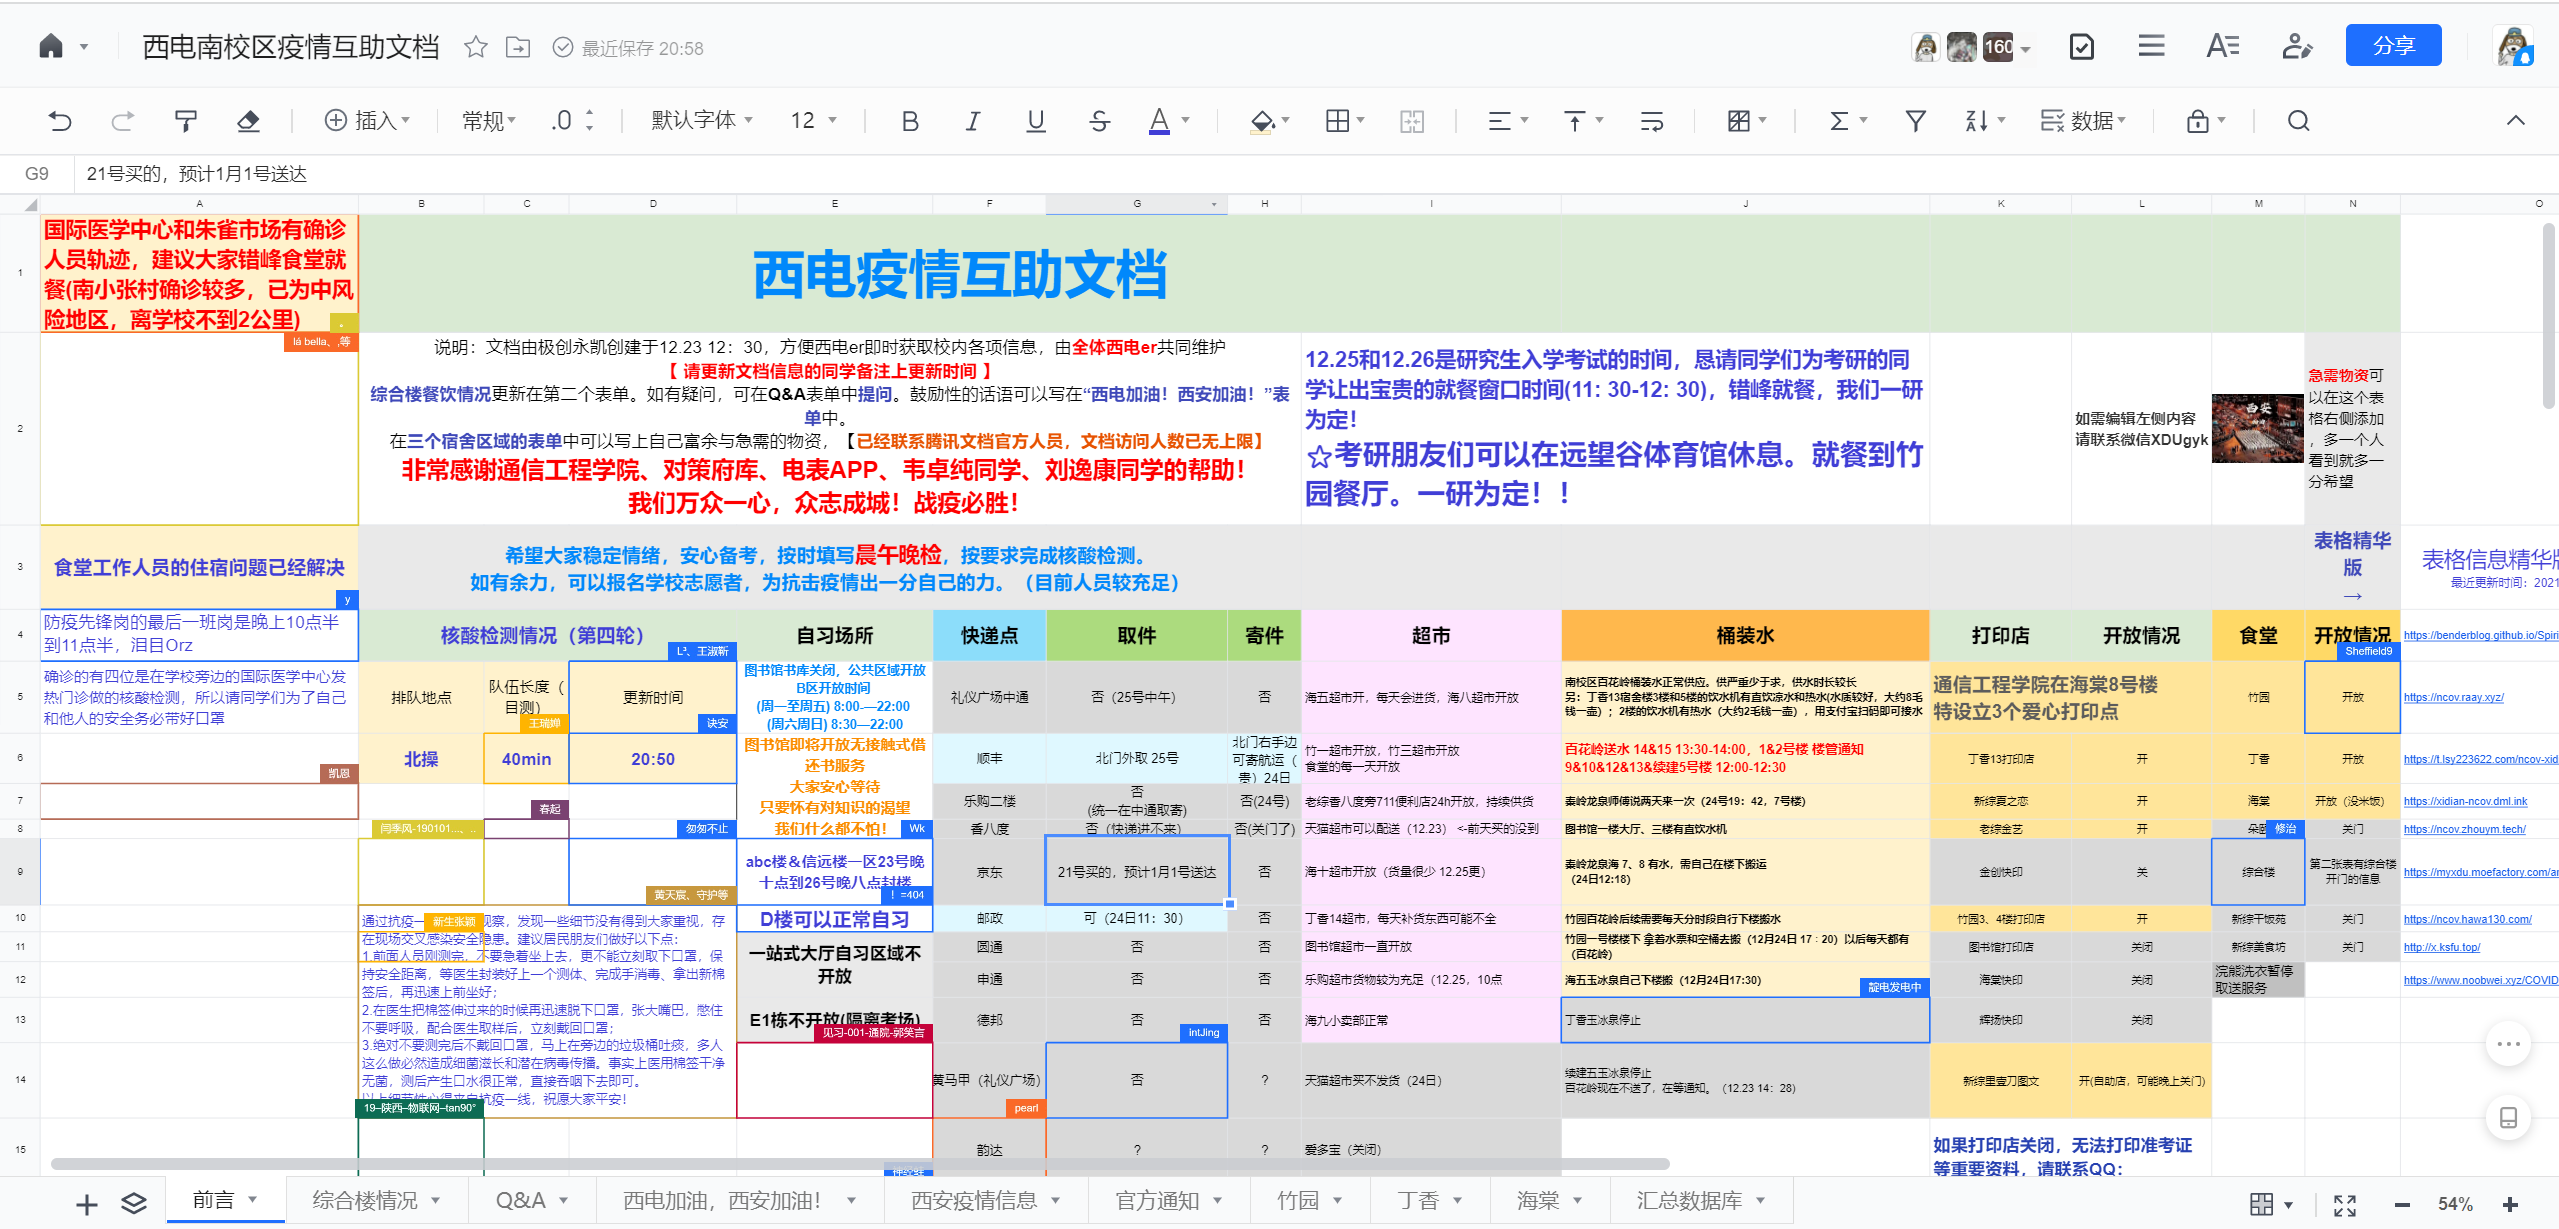Switch to the Q&A sheet tab
This screenshot has height=1229, width=2559.
click(x=521, y=1200)
